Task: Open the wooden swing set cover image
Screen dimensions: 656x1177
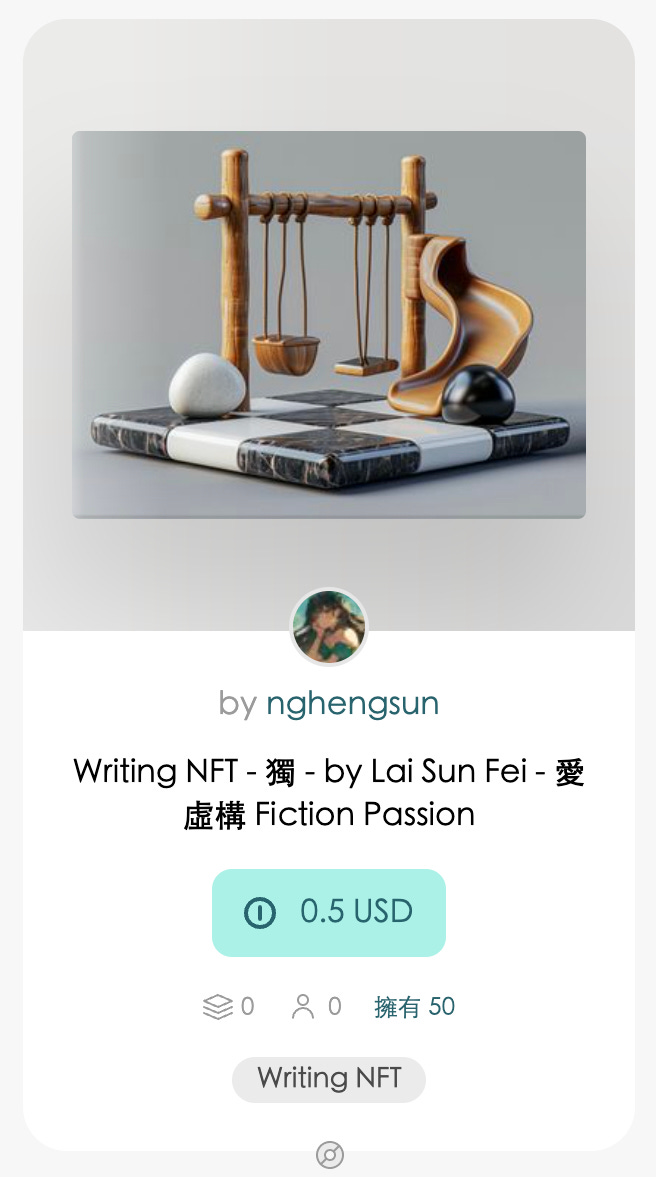Action: [329, 325]
